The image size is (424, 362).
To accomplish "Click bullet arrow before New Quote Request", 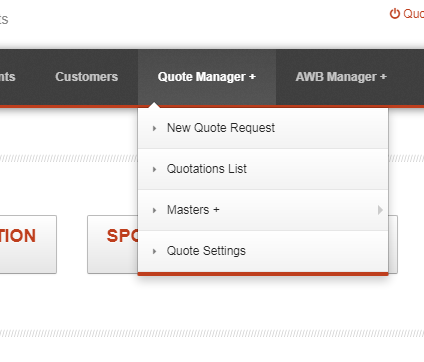I will [154, 128].
